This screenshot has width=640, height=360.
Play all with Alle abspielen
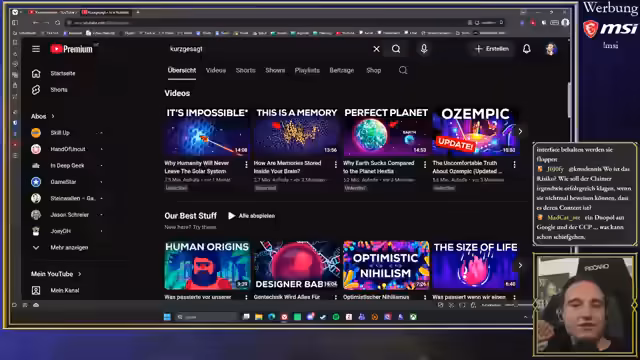click(251, 216)
